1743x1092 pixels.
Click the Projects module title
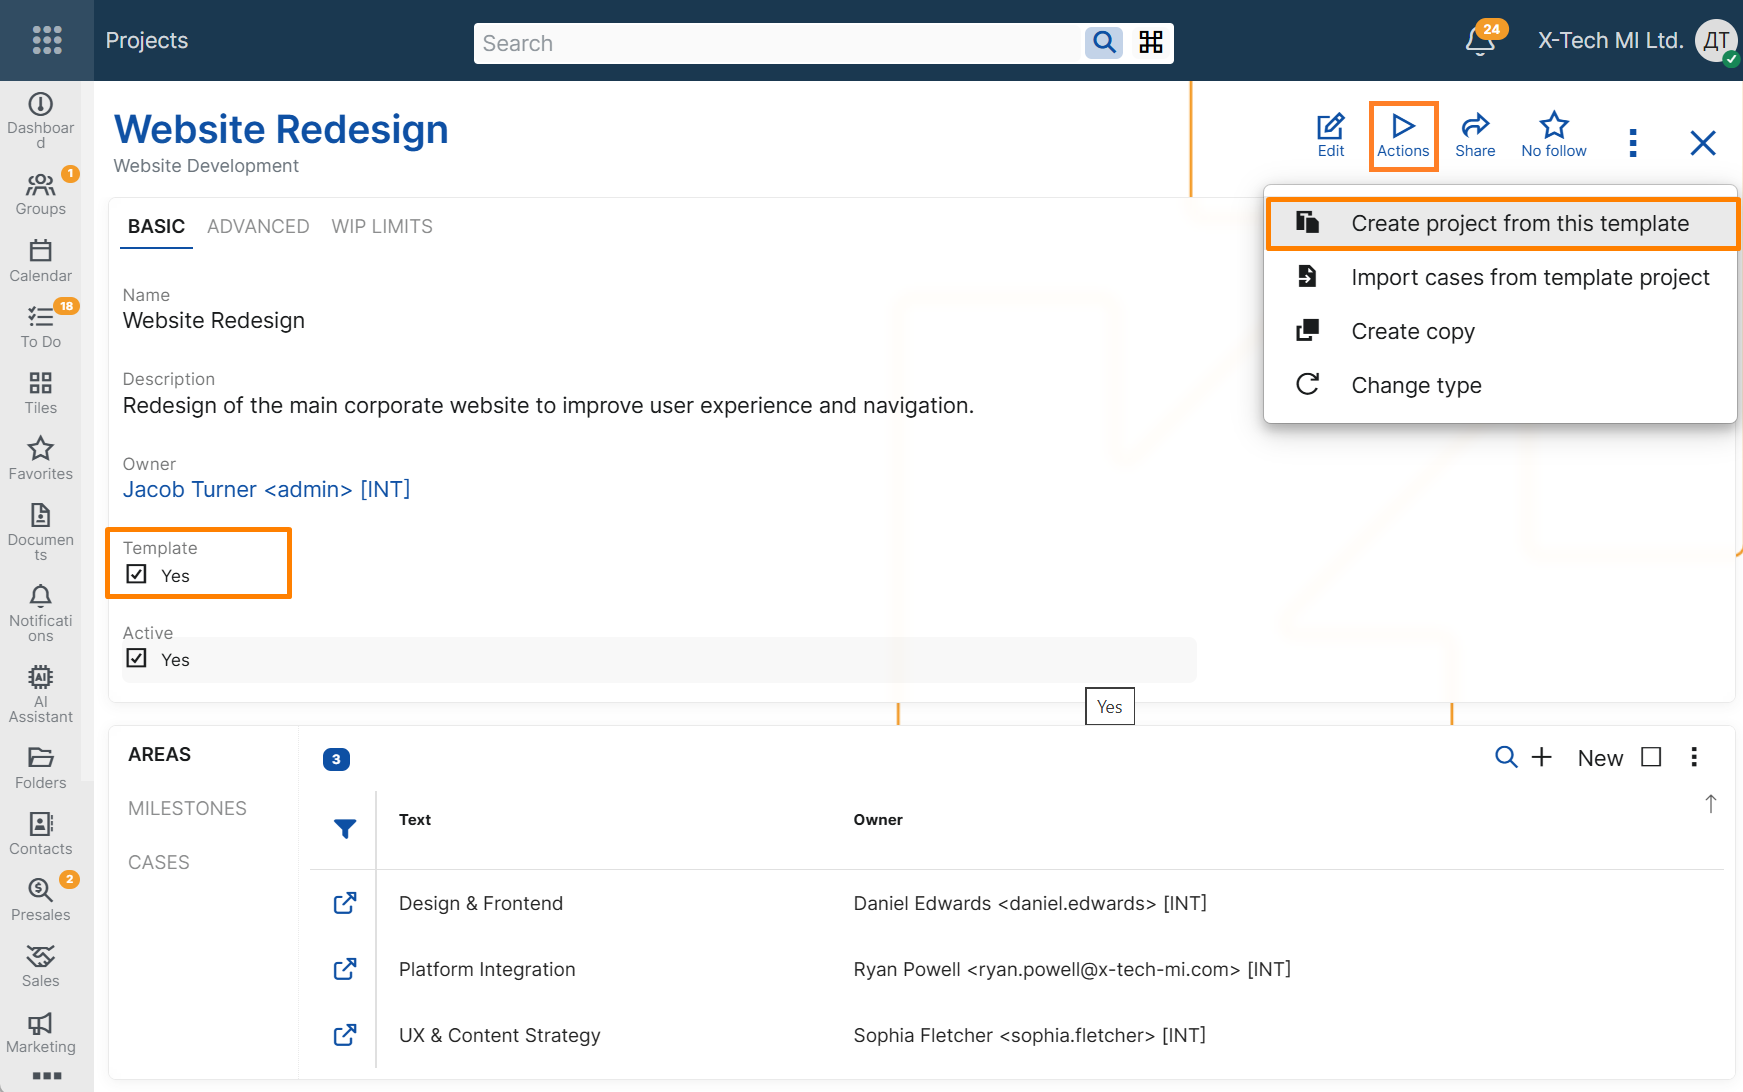coord(147,40)
